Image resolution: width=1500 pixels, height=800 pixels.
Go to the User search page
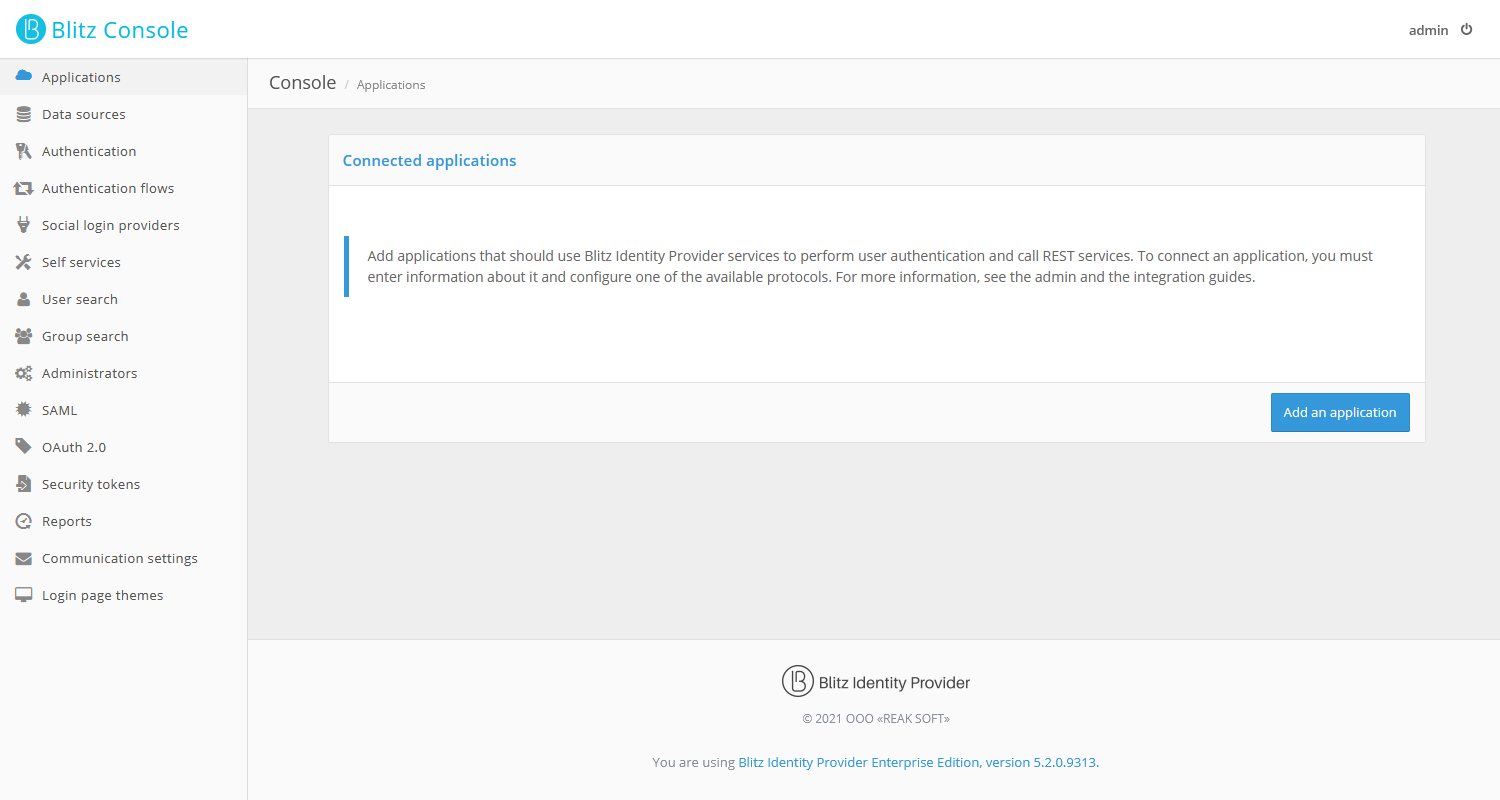[x=124, y=299]
